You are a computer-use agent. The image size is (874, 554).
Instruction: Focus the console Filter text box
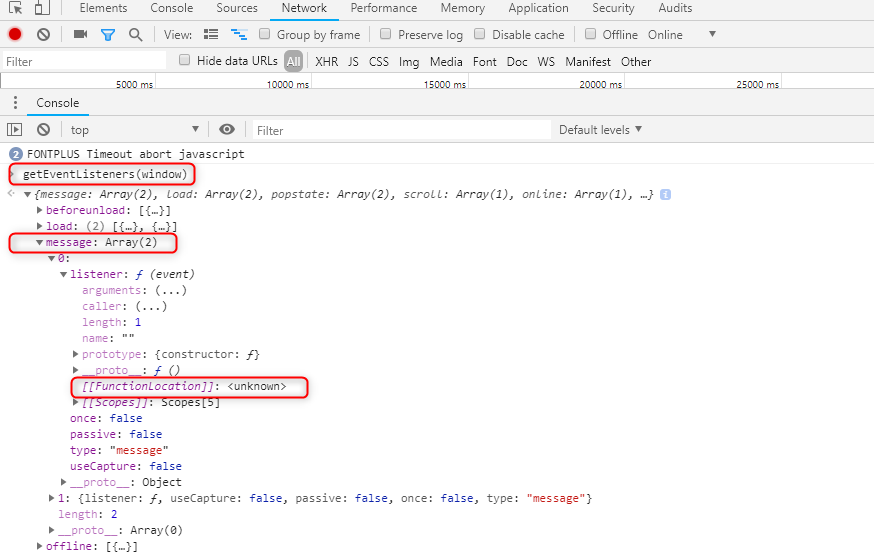click(401, 130)
